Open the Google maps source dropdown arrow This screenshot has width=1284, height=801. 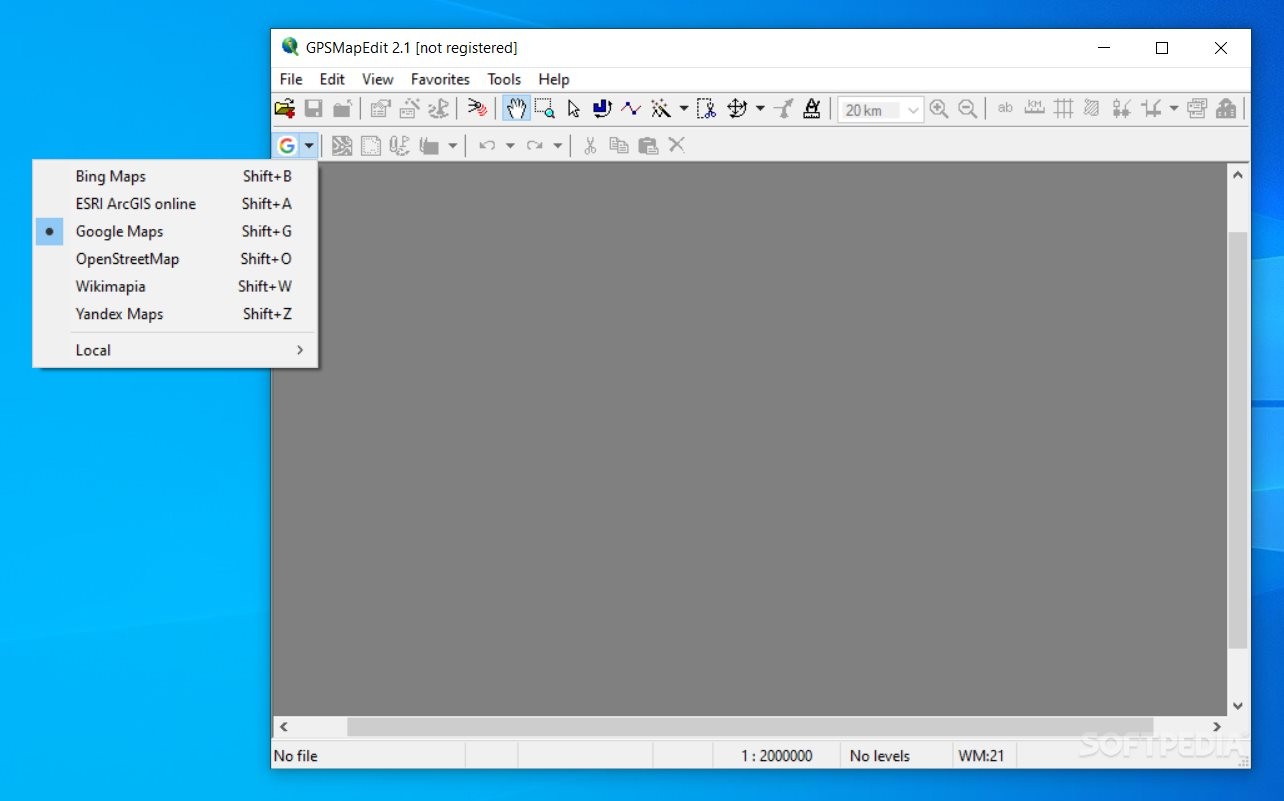coord(309,146)
